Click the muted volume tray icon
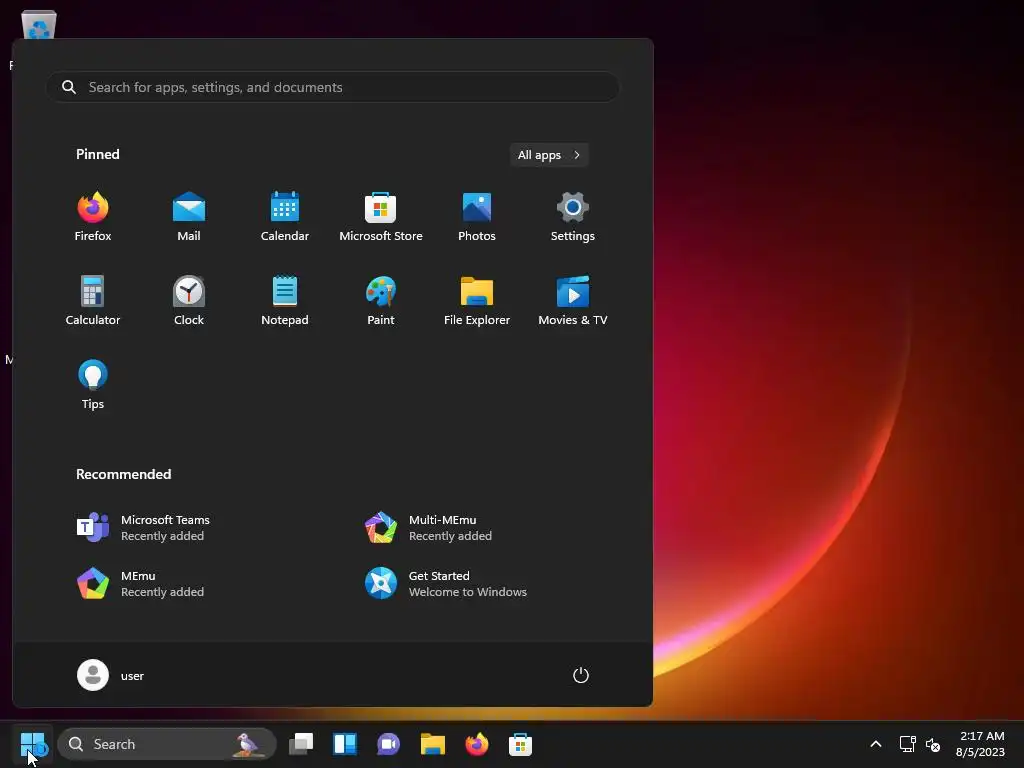Image resolution: width=1024 pixels, height=768 pixels. coord(933,744)
